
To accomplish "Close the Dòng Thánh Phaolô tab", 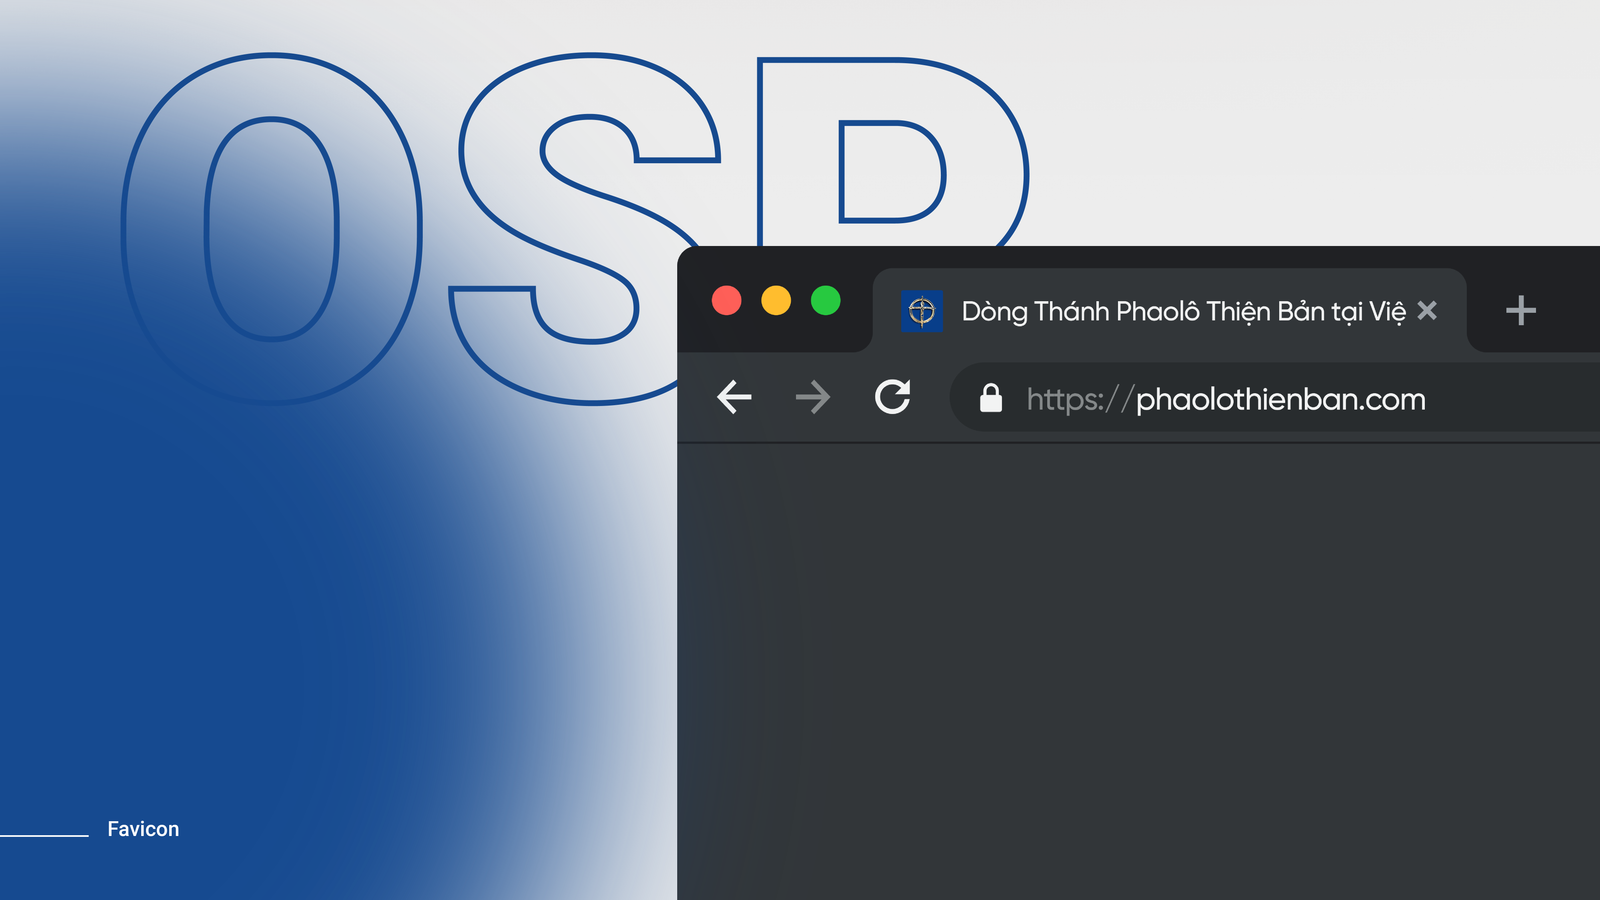I will click(1427, 311).
